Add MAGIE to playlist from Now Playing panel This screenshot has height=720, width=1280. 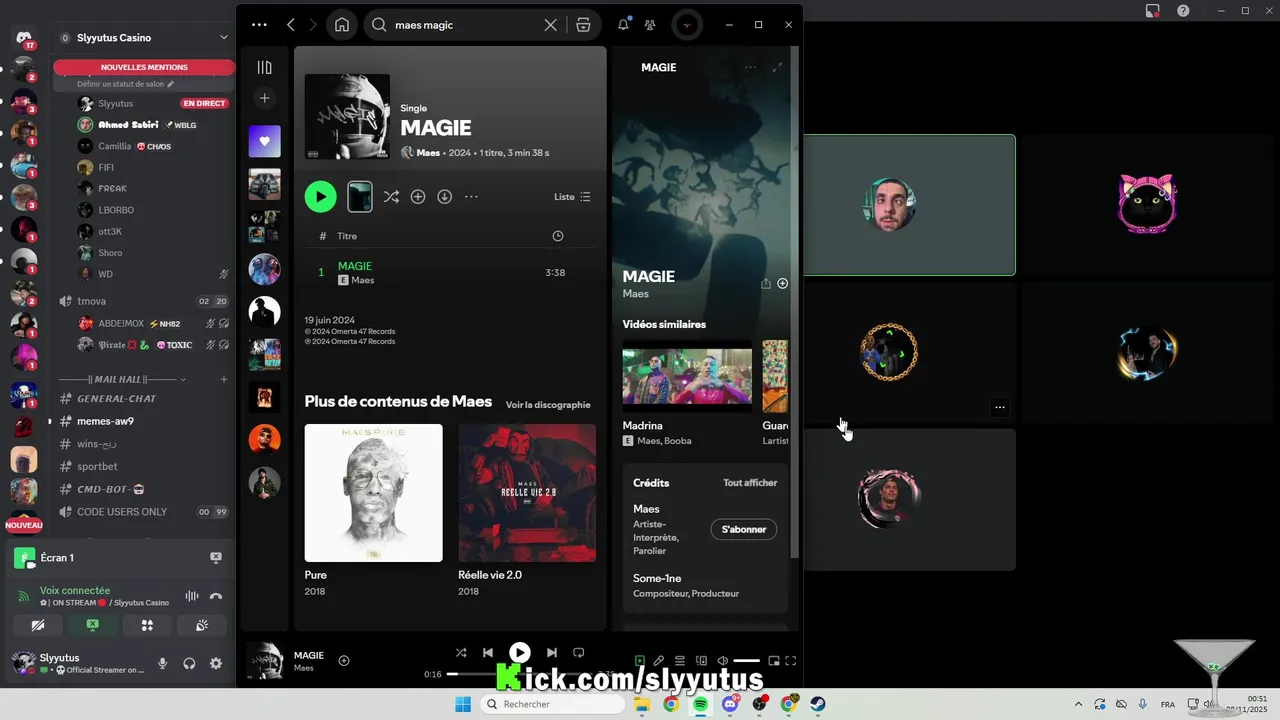point(783,284)
